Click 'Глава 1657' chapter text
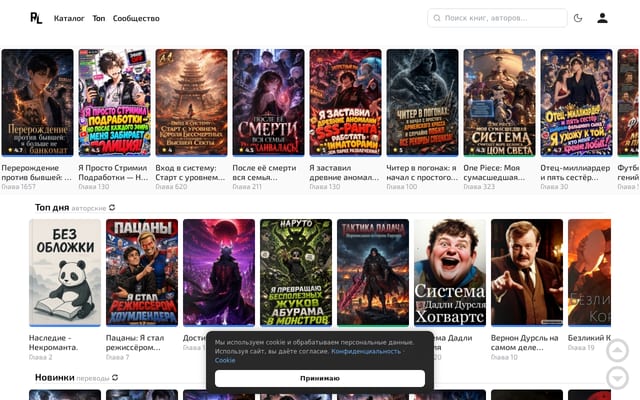The image size is (640, 400). (x=18, y=187)
